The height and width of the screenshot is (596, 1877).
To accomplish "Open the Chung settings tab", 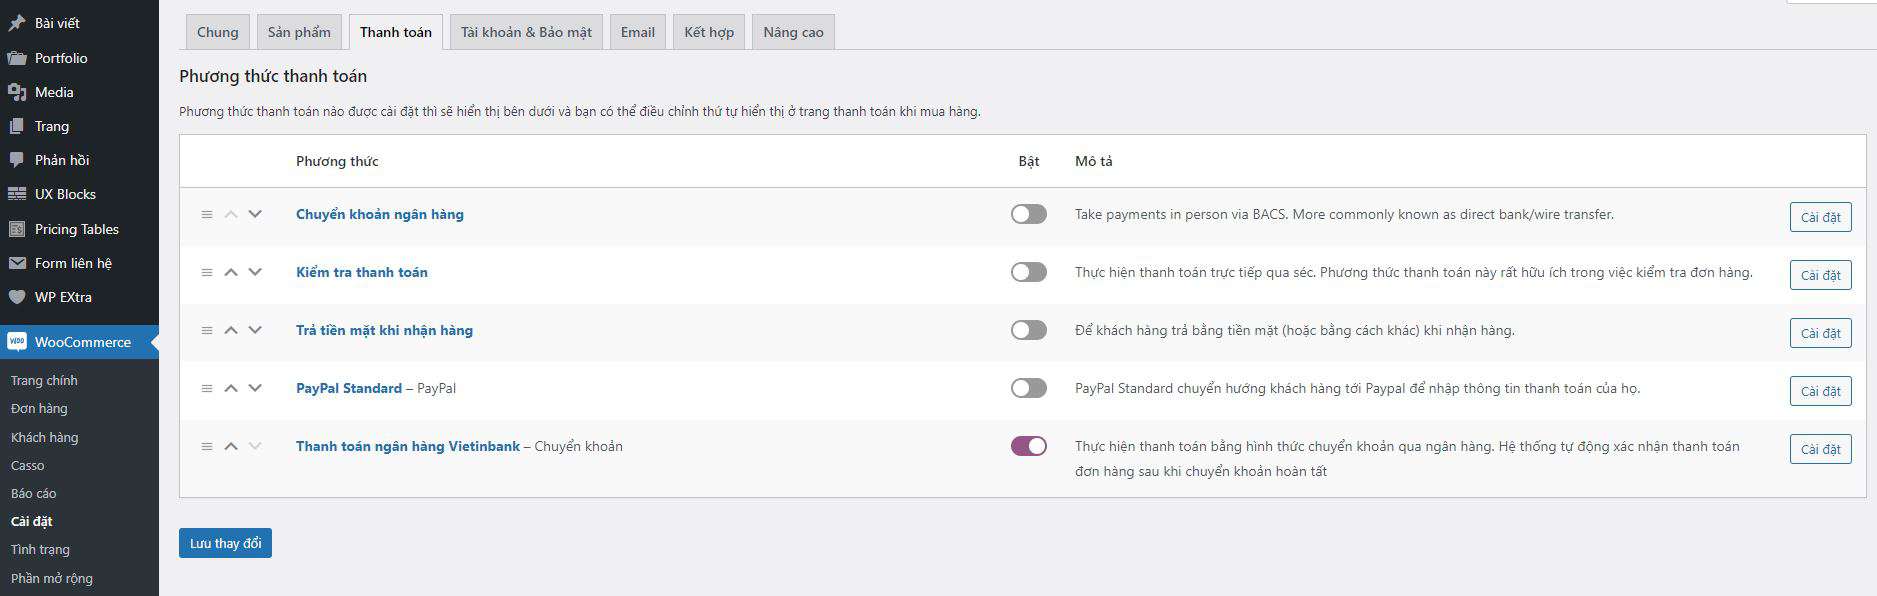I will pos(218,32).
